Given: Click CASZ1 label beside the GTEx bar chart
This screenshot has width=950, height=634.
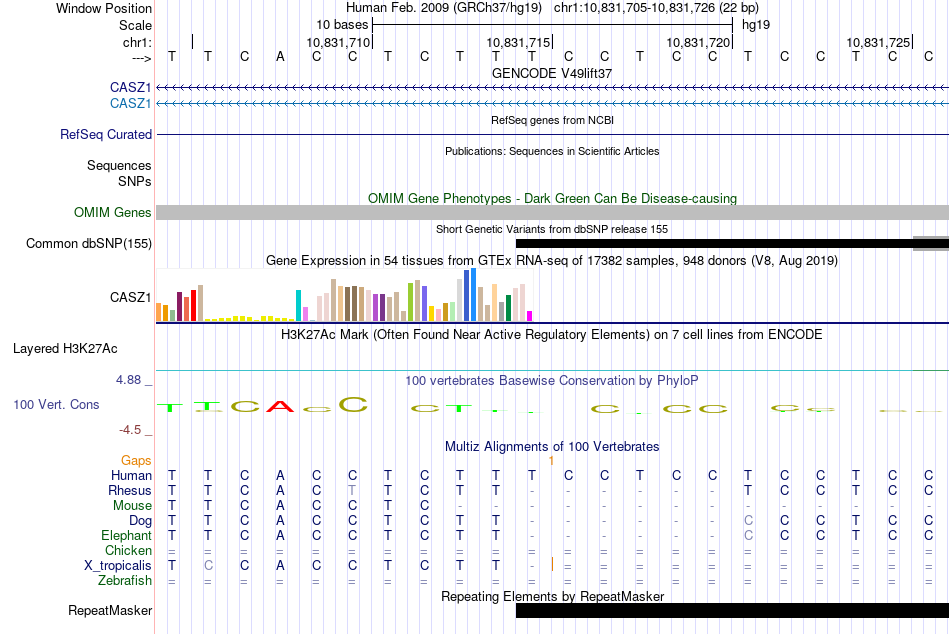Looking at the screenshot, I should (130, 297).
